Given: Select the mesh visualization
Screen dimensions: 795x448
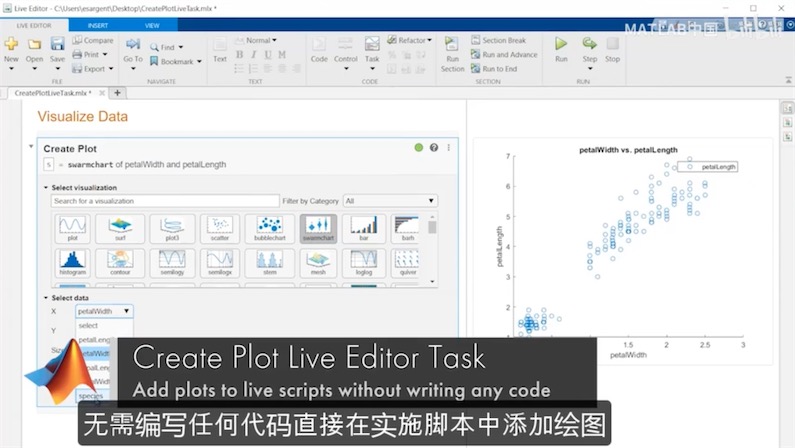Looking at the screenshot, I should 318,263.
